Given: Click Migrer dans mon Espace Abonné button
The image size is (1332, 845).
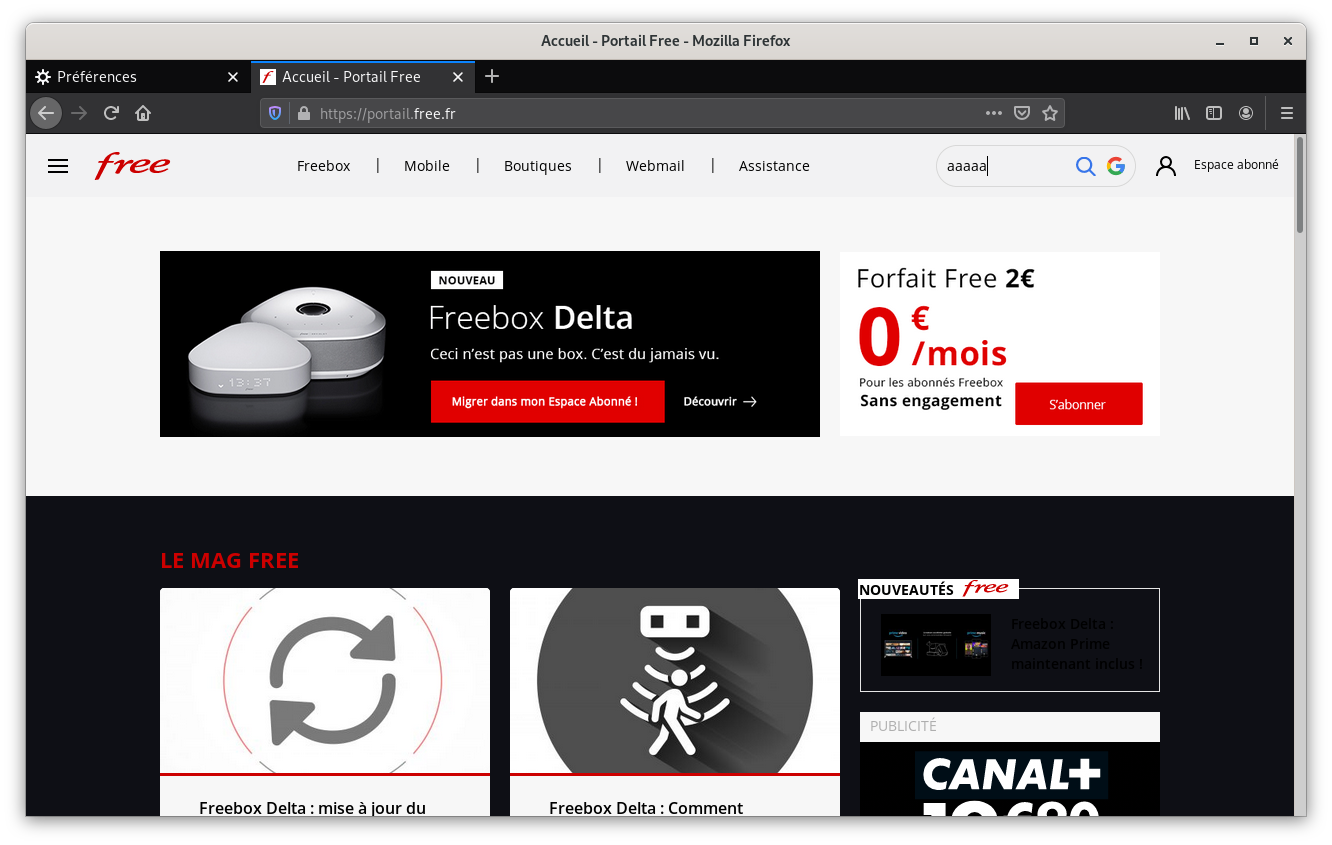Looking at the screenshot, I should 548,401.
